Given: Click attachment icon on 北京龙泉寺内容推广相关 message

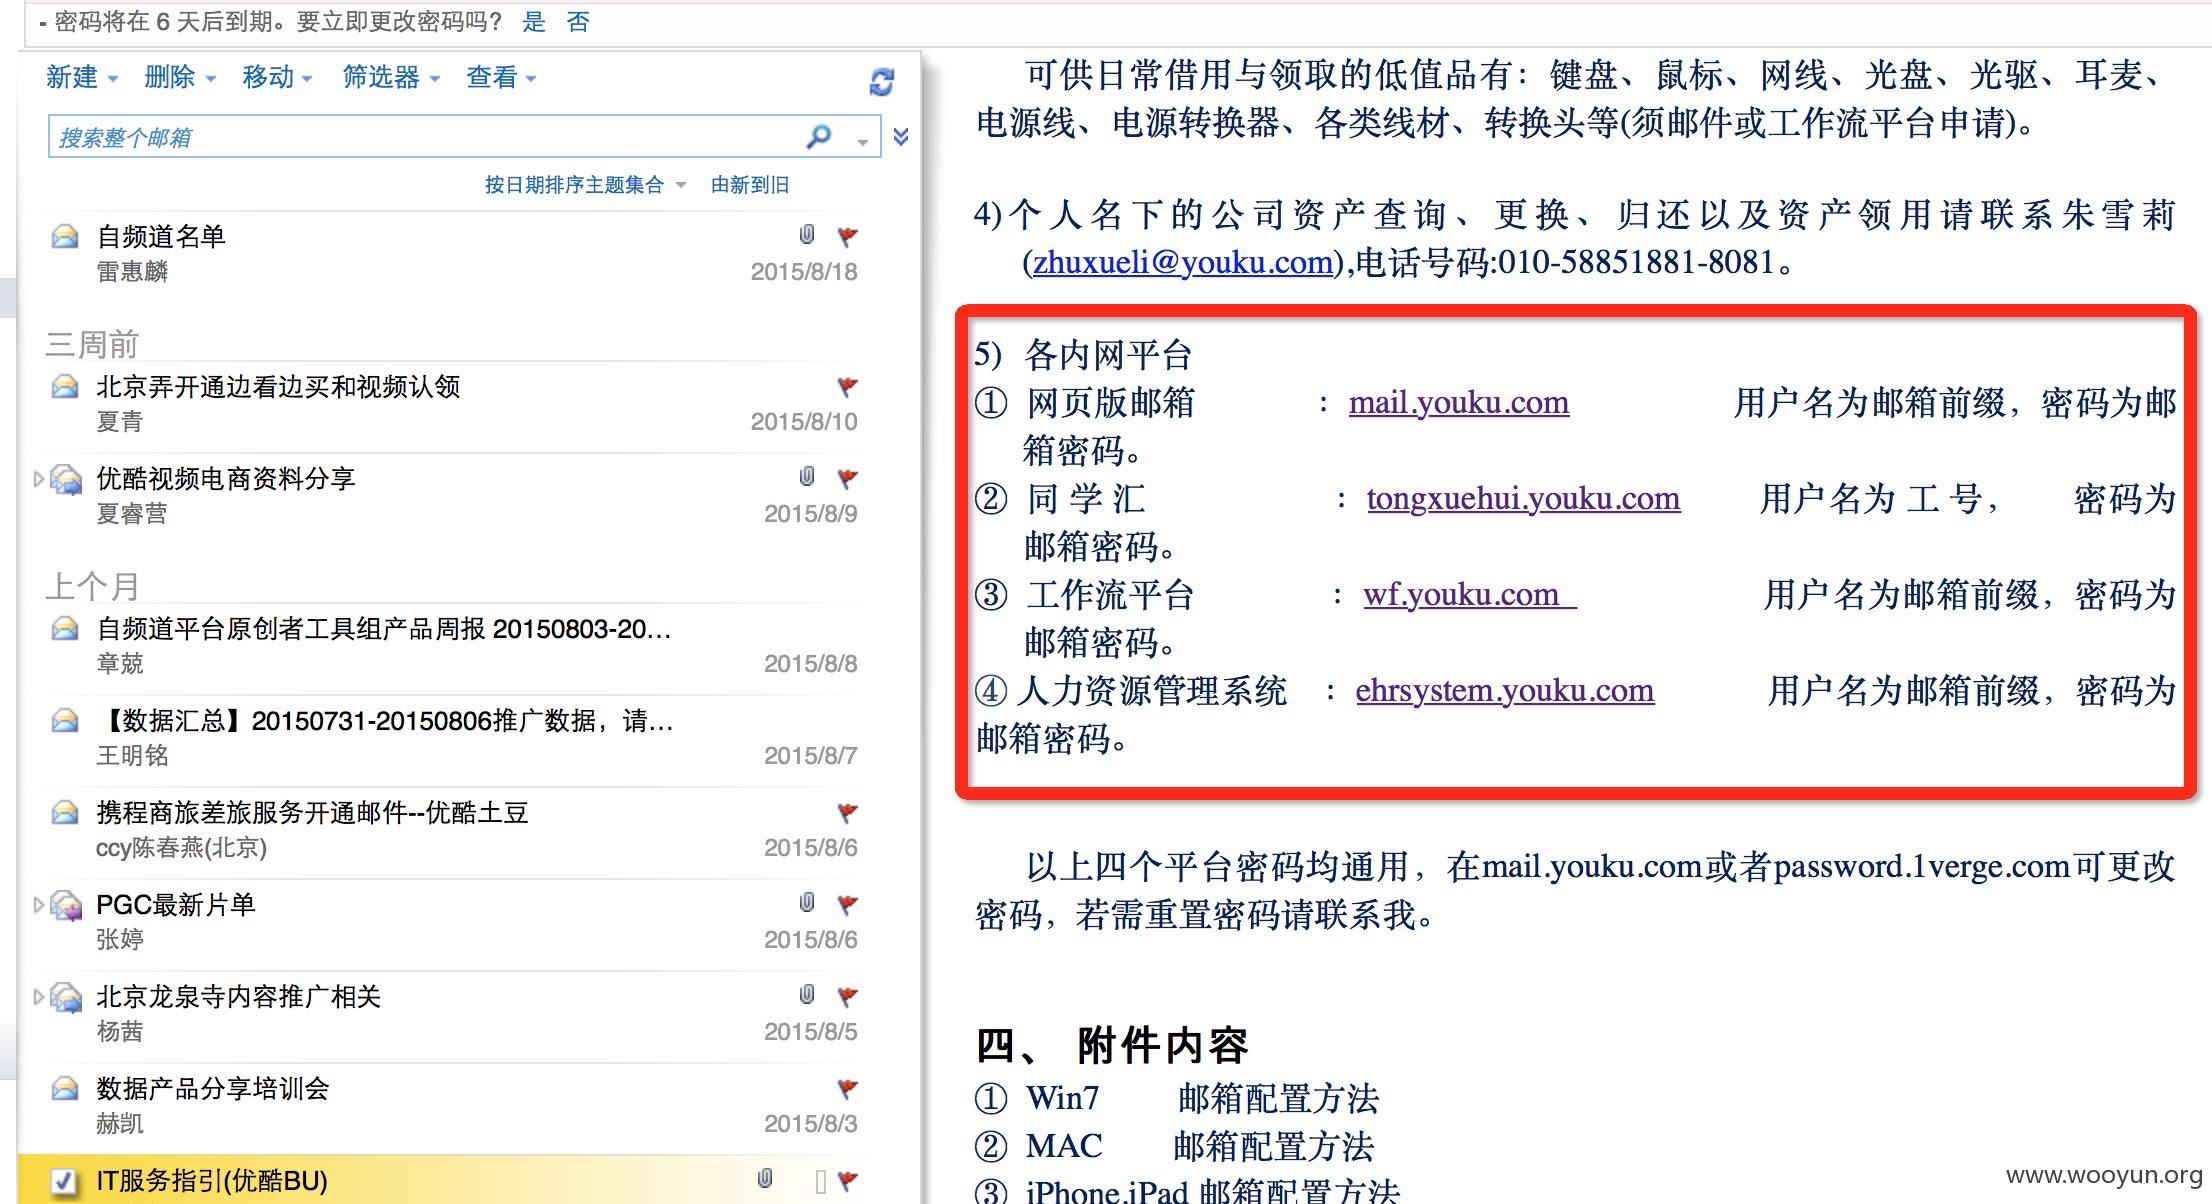Looking at the screenshot, I should click(807, 994).
